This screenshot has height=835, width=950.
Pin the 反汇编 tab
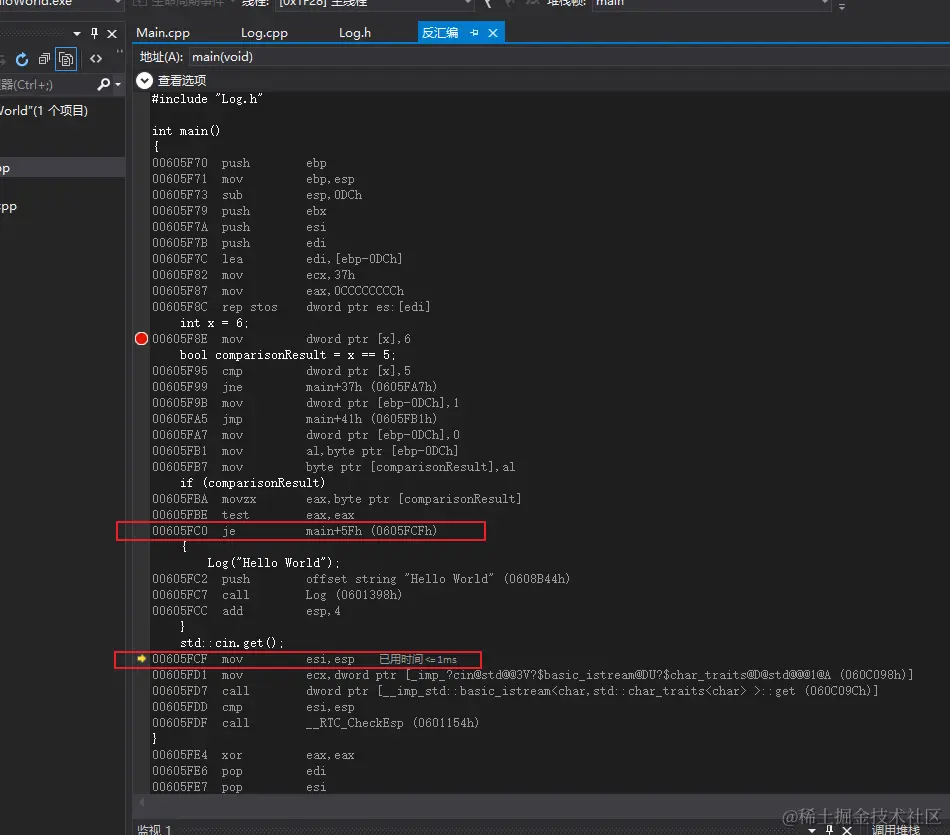[474, 33]
